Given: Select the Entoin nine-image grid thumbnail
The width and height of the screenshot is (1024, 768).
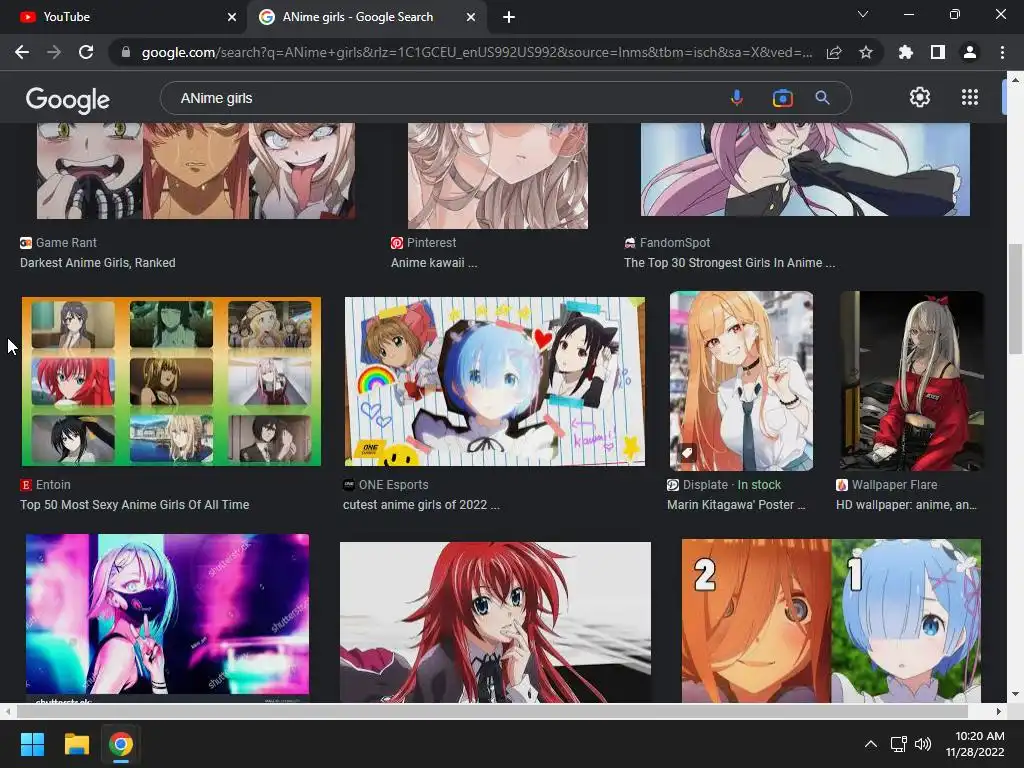Looking at the screenshot, I should click(x=171, y=381).
